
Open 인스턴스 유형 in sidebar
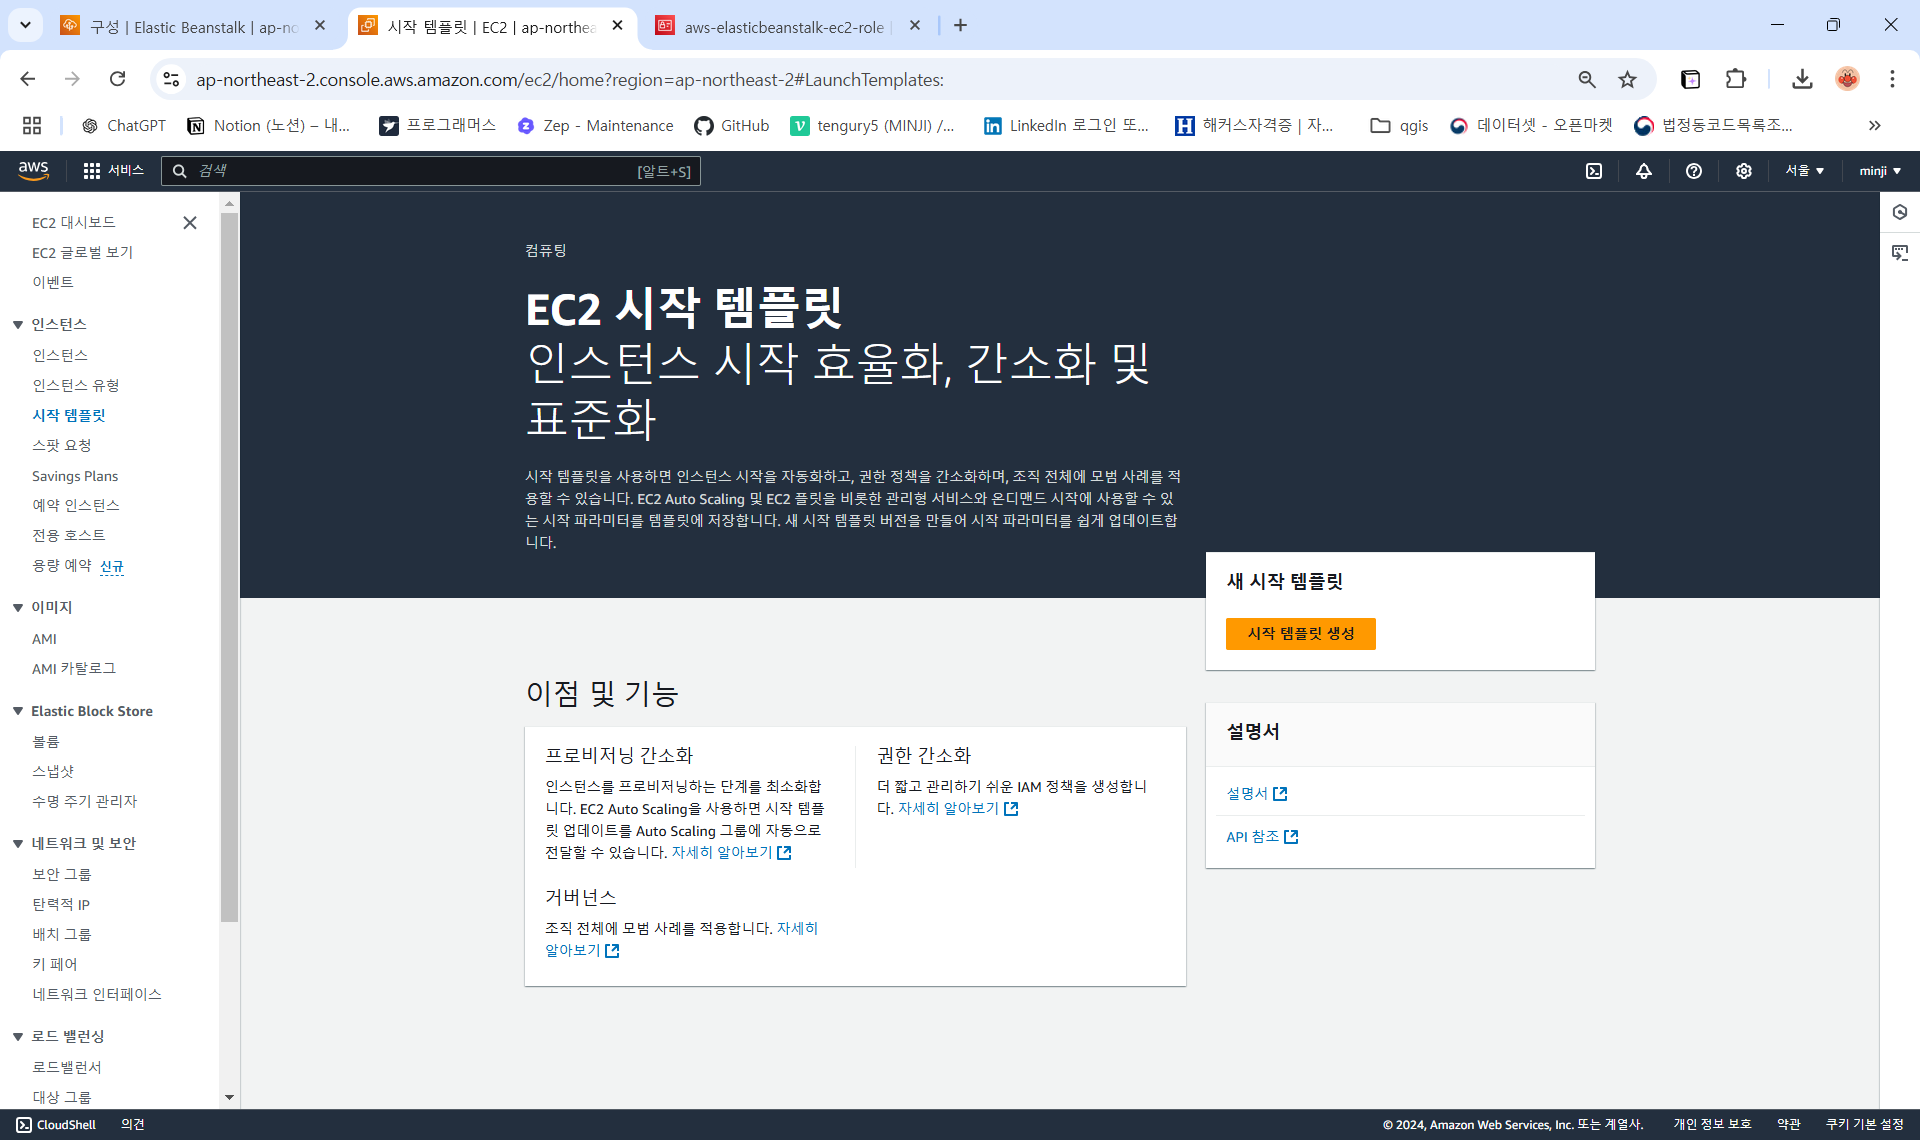click(x=75, y=385)
